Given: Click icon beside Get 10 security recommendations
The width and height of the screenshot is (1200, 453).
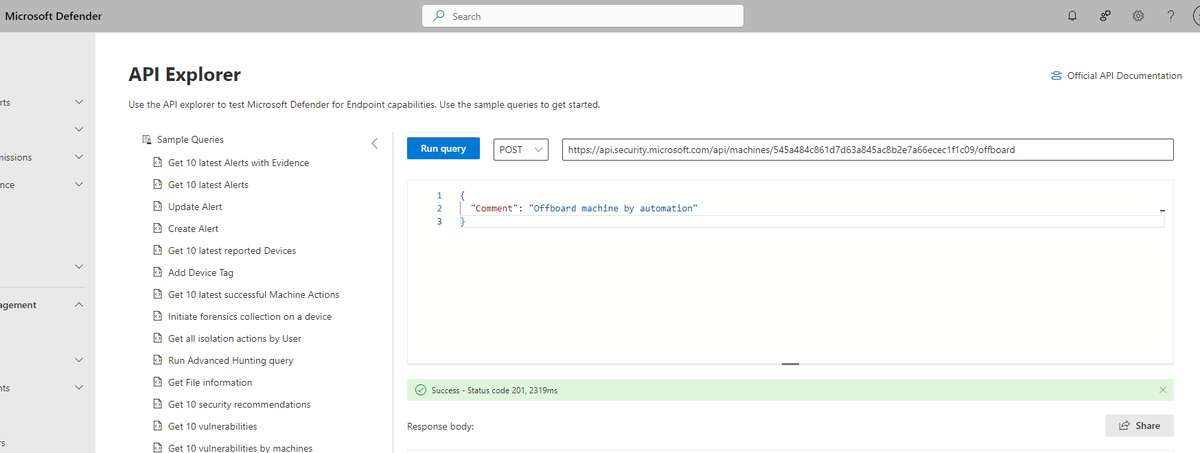Looking at the screenshot, I should 157,405.
